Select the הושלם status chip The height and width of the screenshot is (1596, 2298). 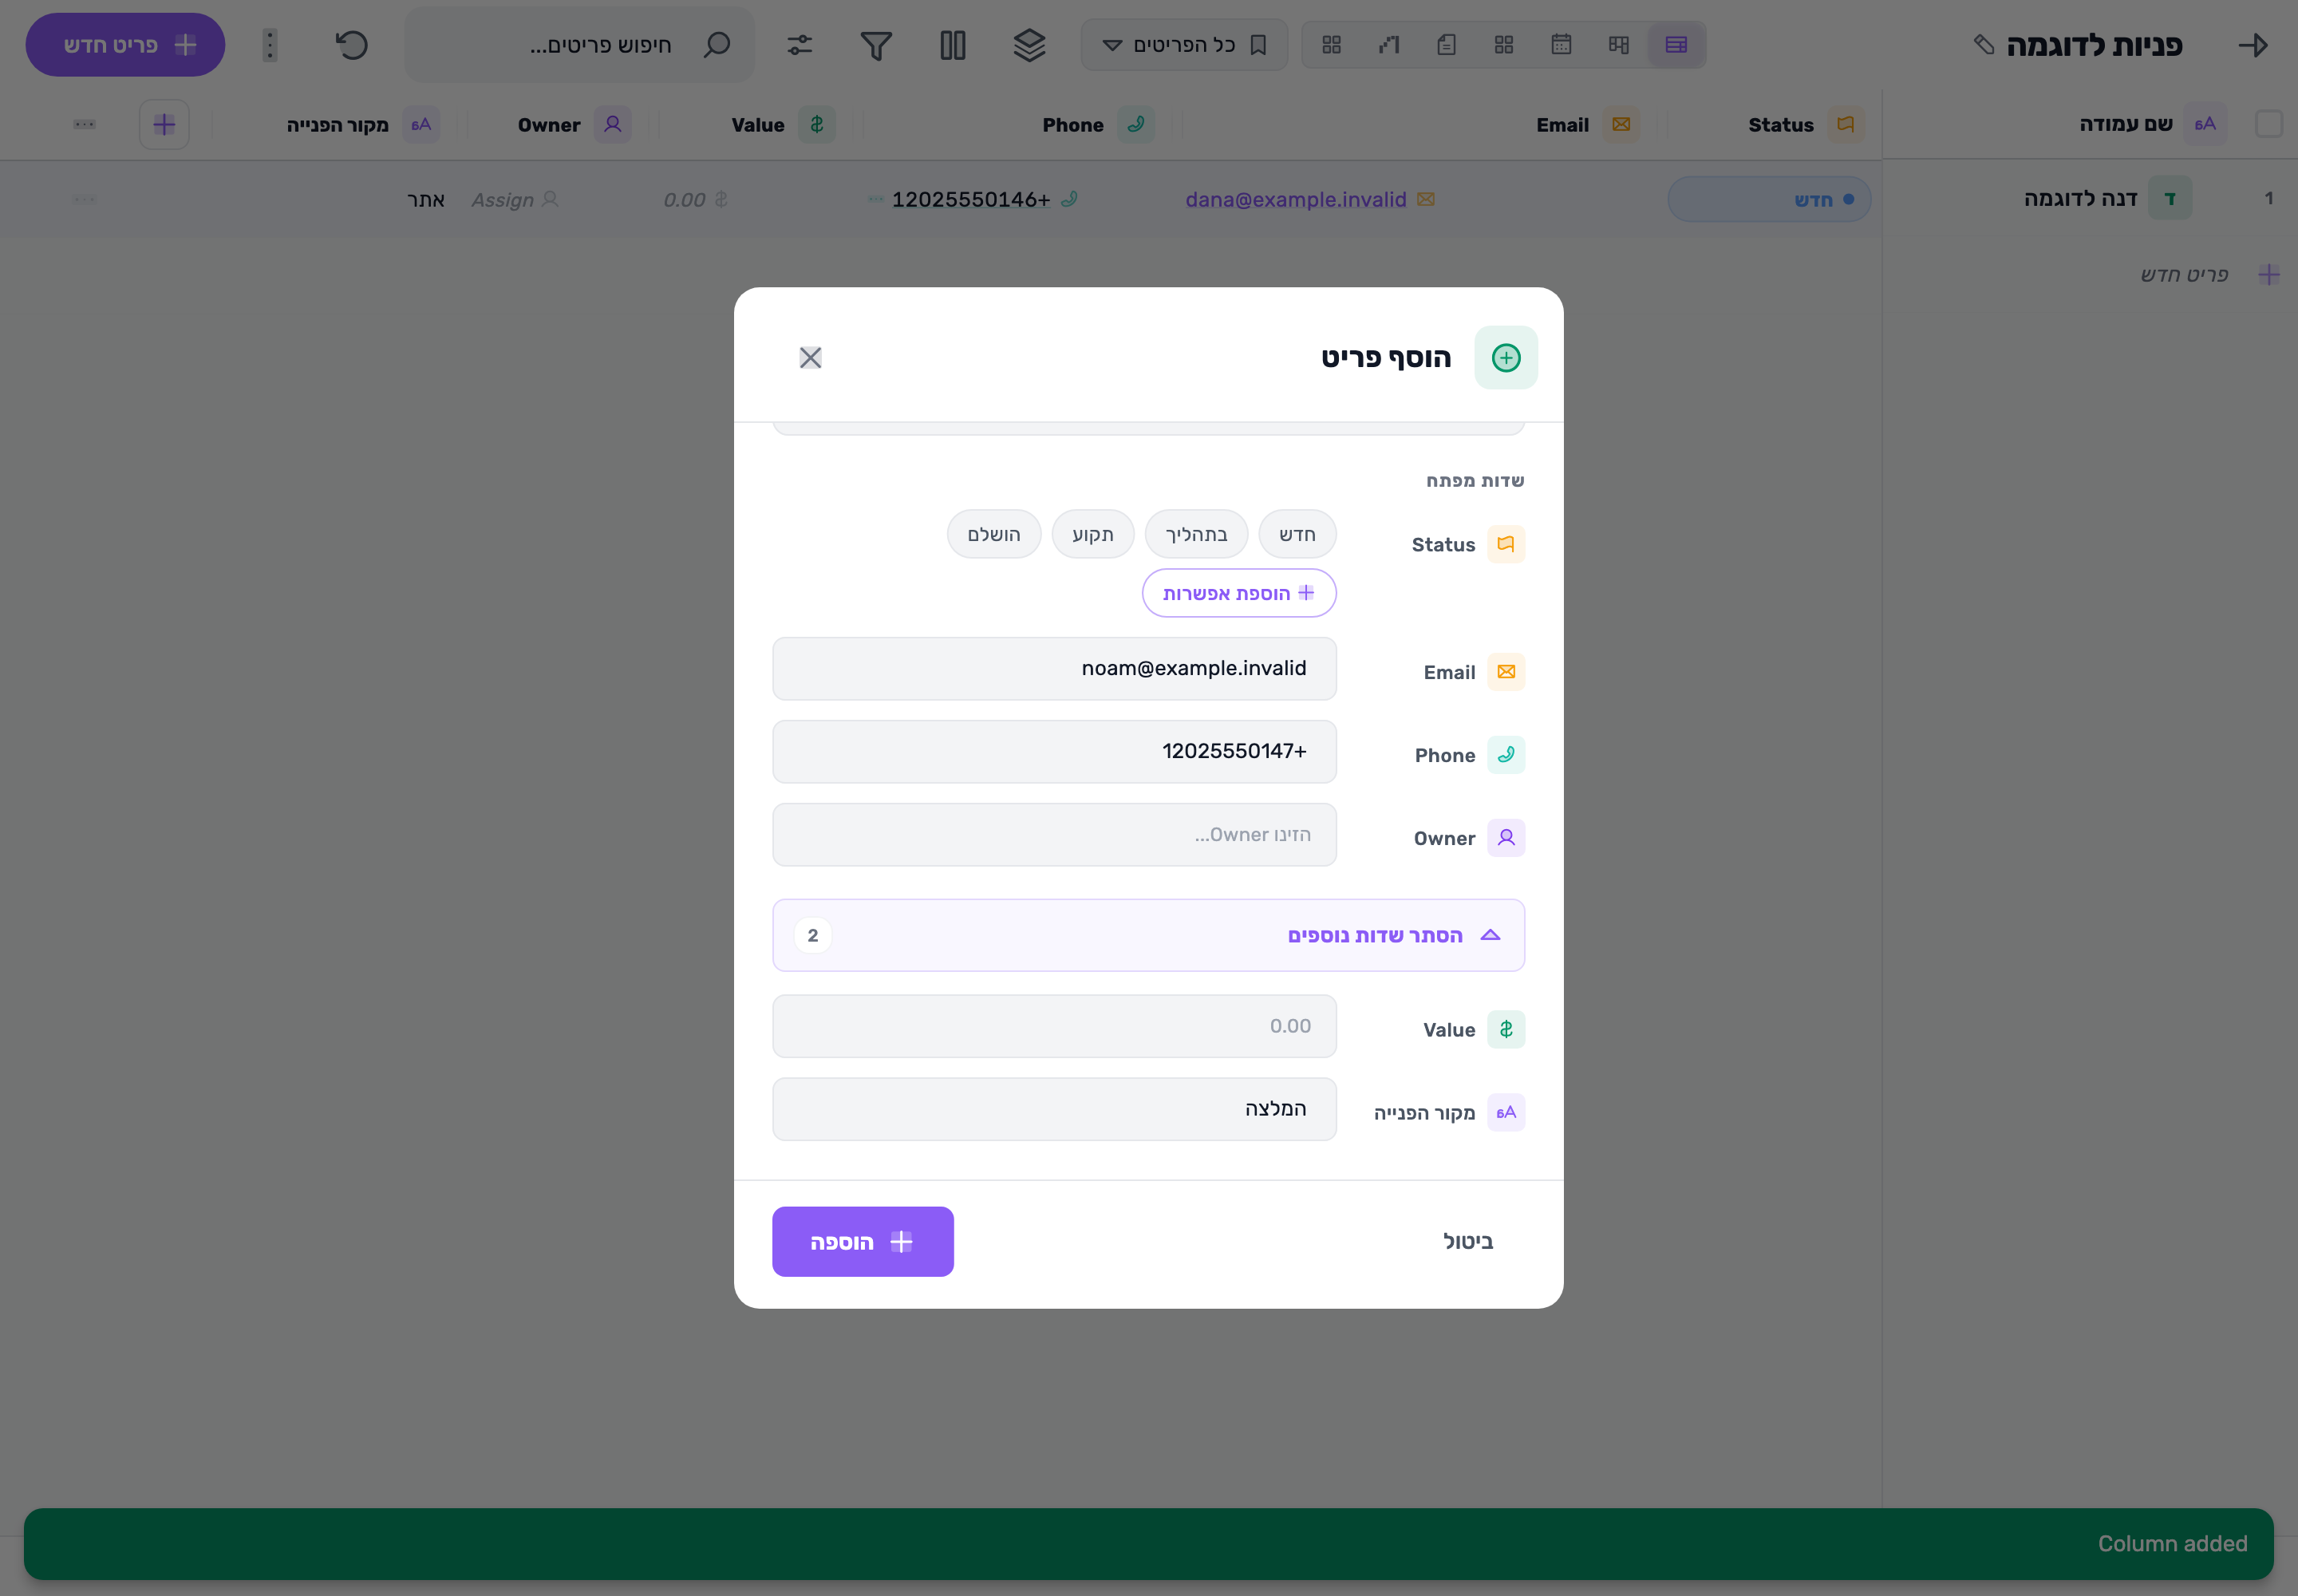click(994, 534)
